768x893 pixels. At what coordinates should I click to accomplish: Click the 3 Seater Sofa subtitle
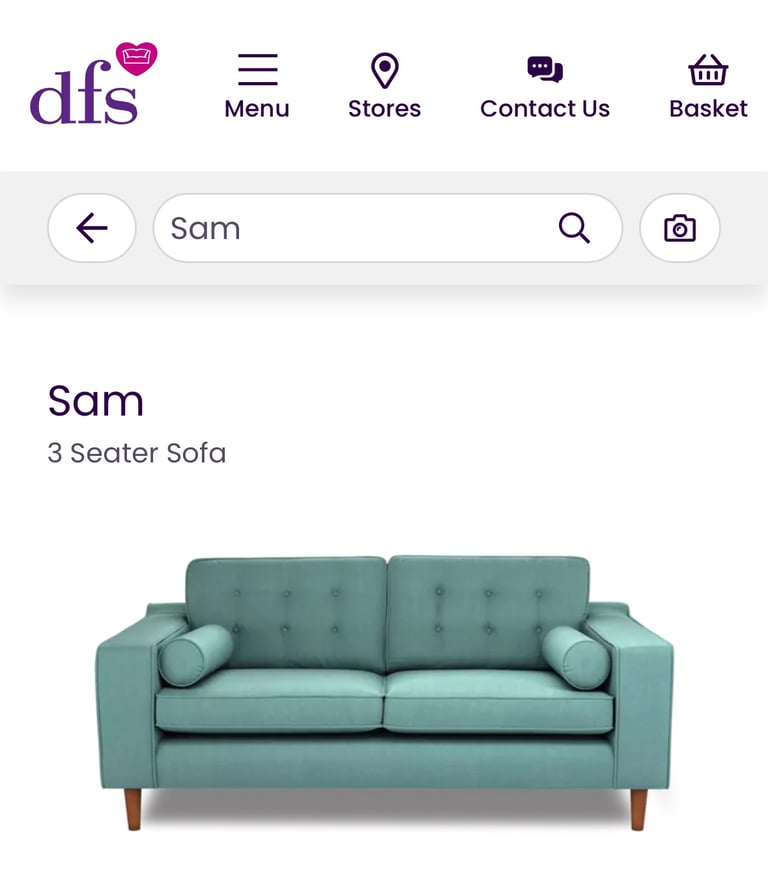point(137,453)
